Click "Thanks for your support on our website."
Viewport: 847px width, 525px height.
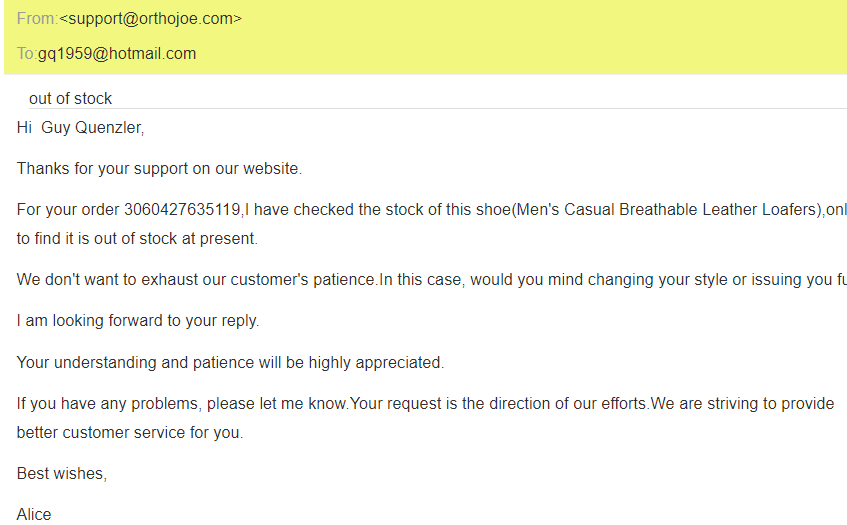coord(159,169)
